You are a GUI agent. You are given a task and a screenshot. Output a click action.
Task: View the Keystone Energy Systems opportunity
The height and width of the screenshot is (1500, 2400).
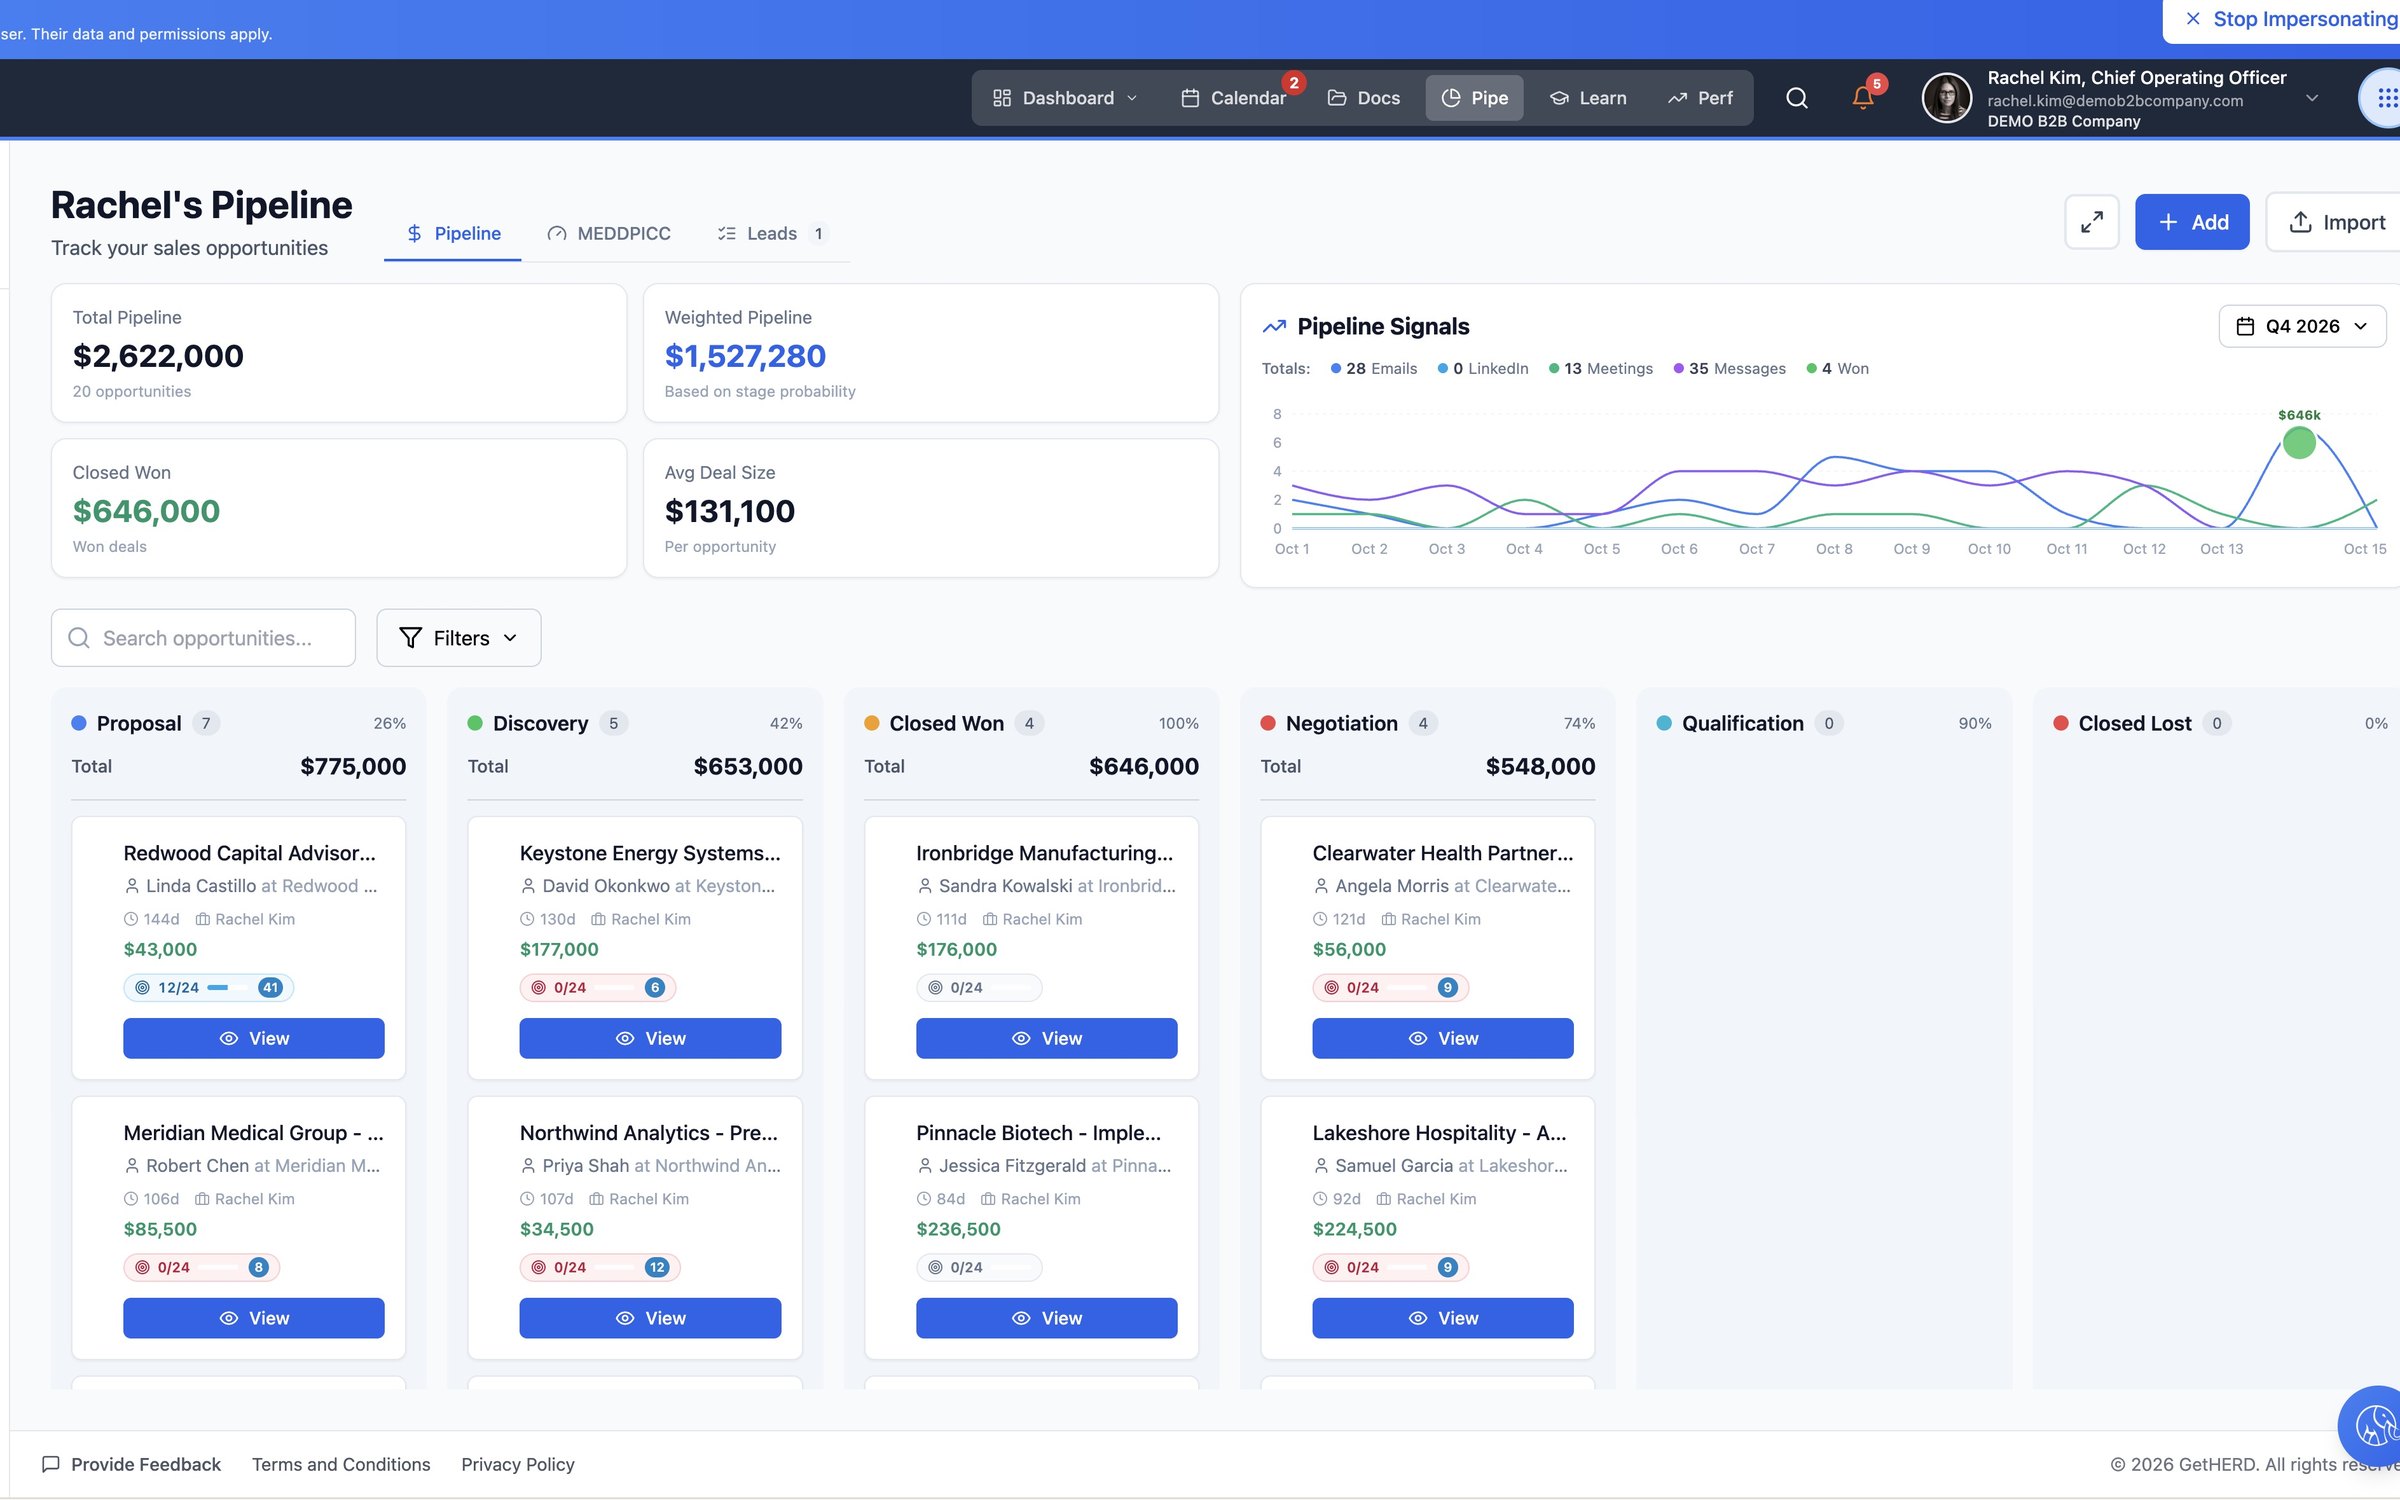pos(650,1038)
